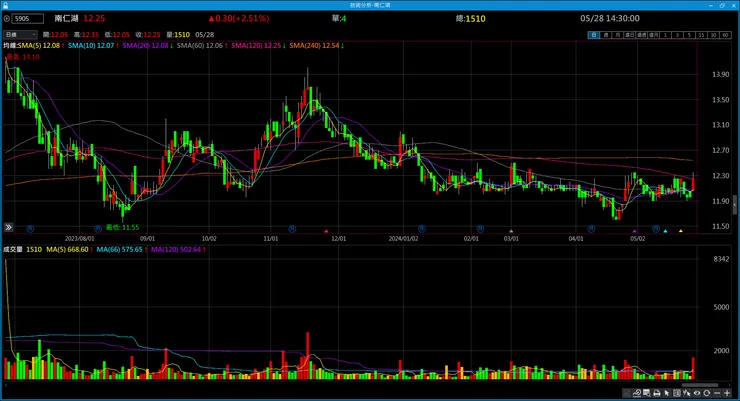
Task: Select the daily (日) timeframe tab
Action: point(594,35)
